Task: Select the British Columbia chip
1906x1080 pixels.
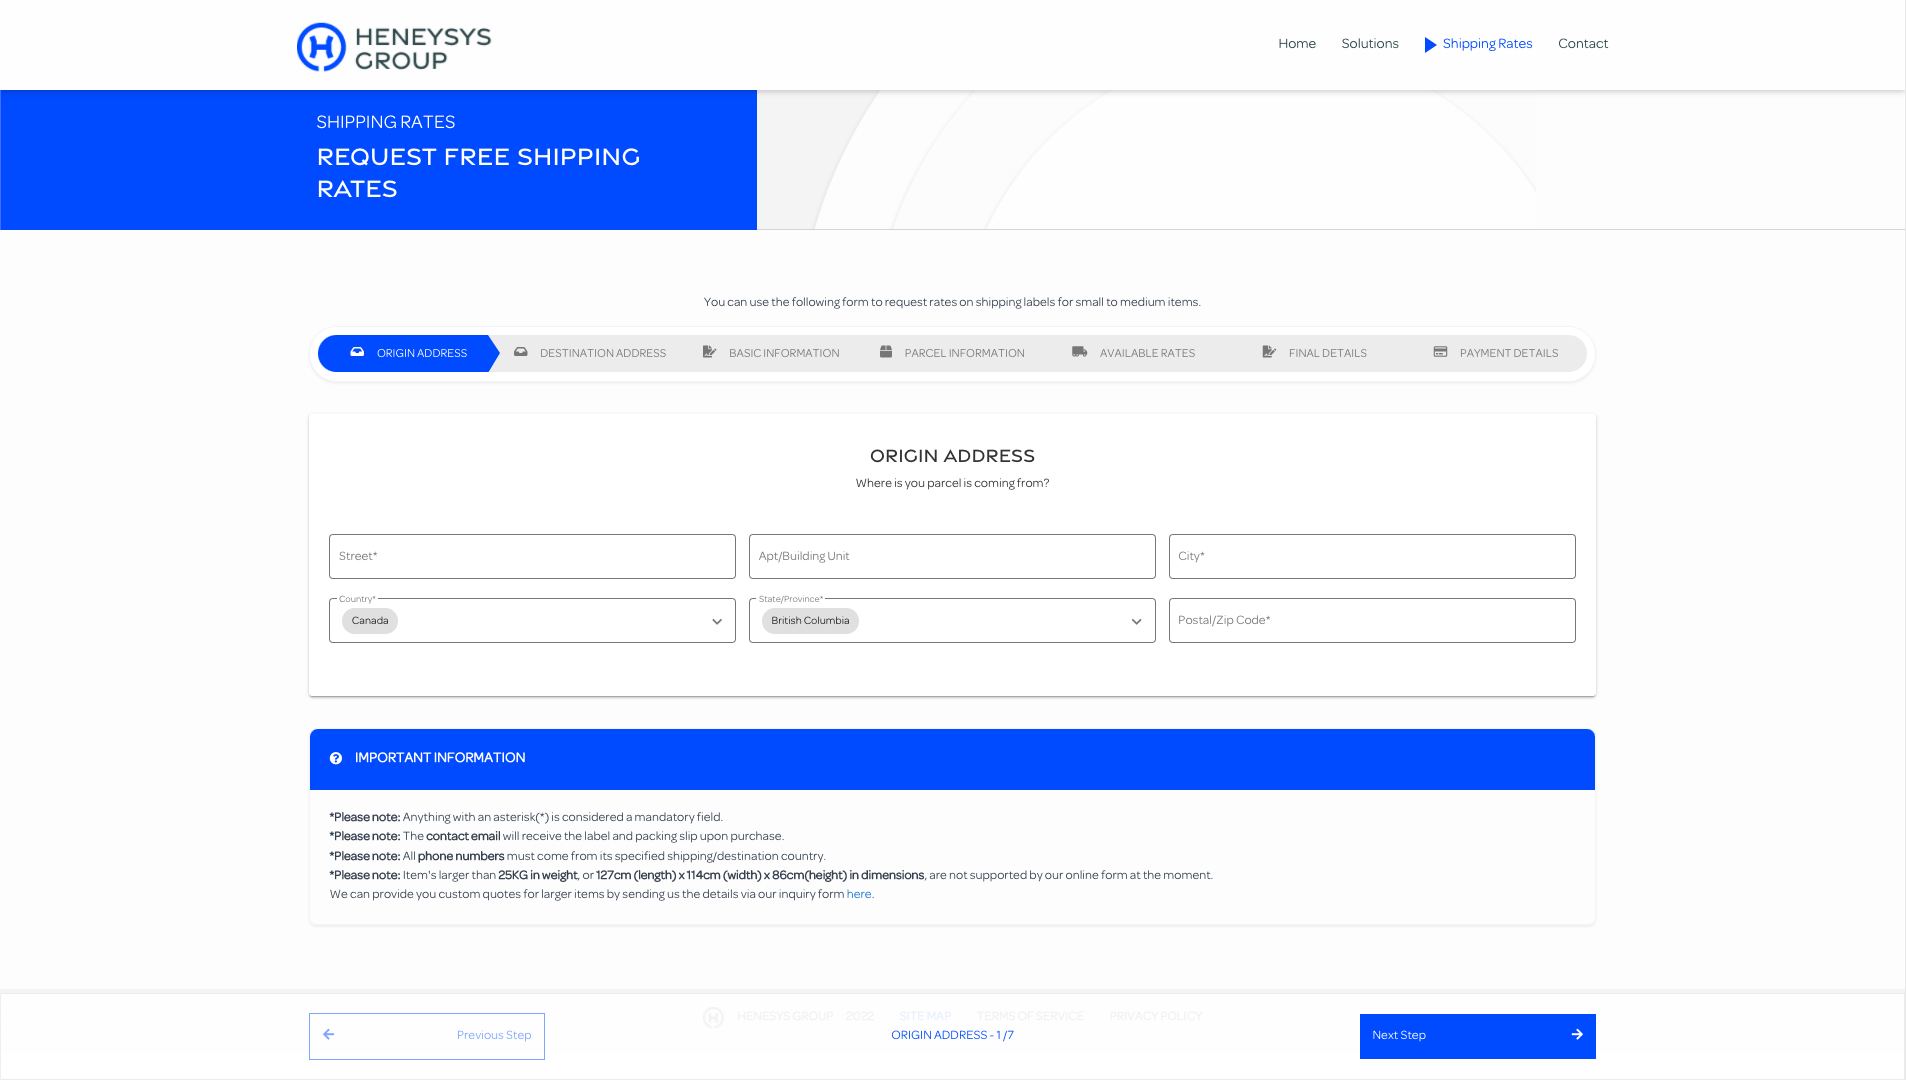Action: 810,621
